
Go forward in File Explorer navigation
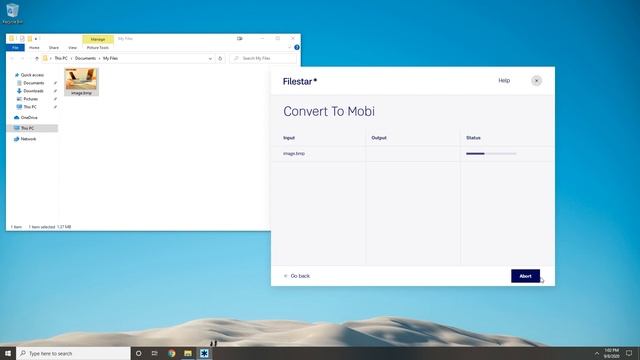(22, 59)
